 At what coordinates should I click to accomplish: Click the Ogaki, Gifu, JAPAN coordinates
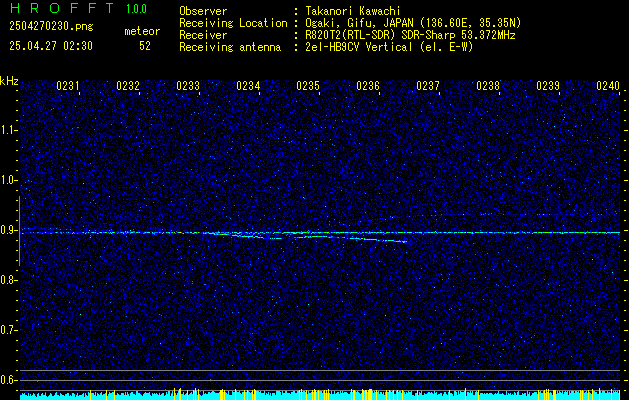pyautogui.click(x=413, y=23)
